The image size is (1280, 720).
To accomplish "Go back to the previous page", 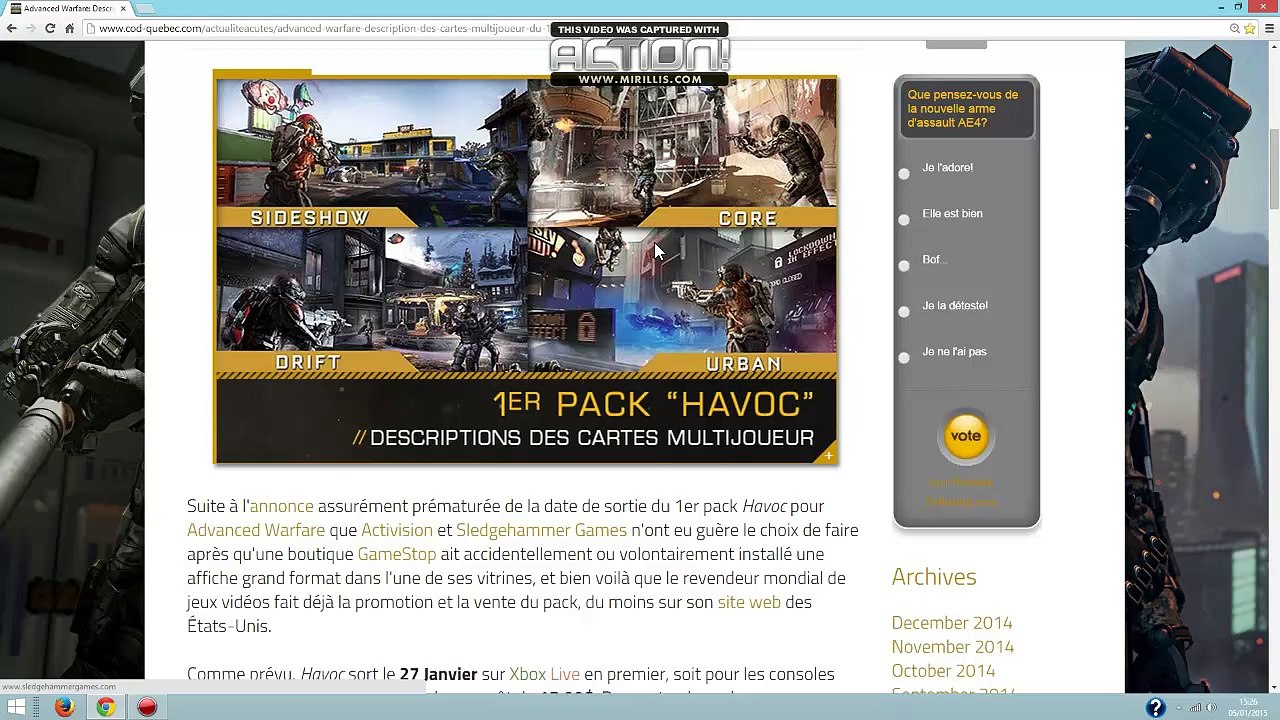I will click(11, 28).
